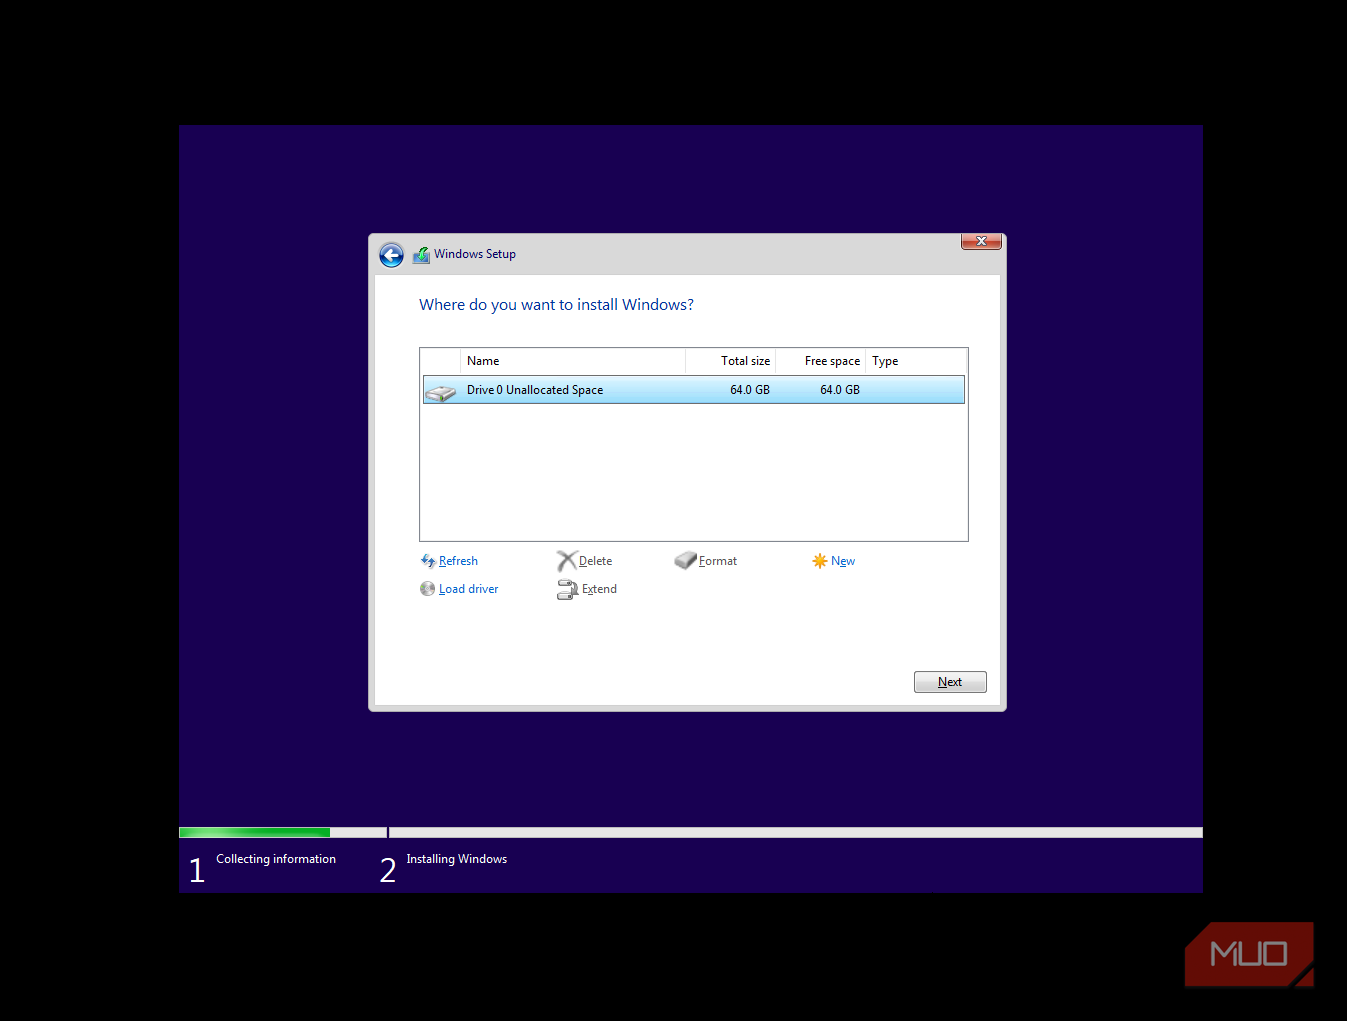Click the Windows Setup title icon
Viewport: 1347px width, 1021px height.
click(421, 255)
